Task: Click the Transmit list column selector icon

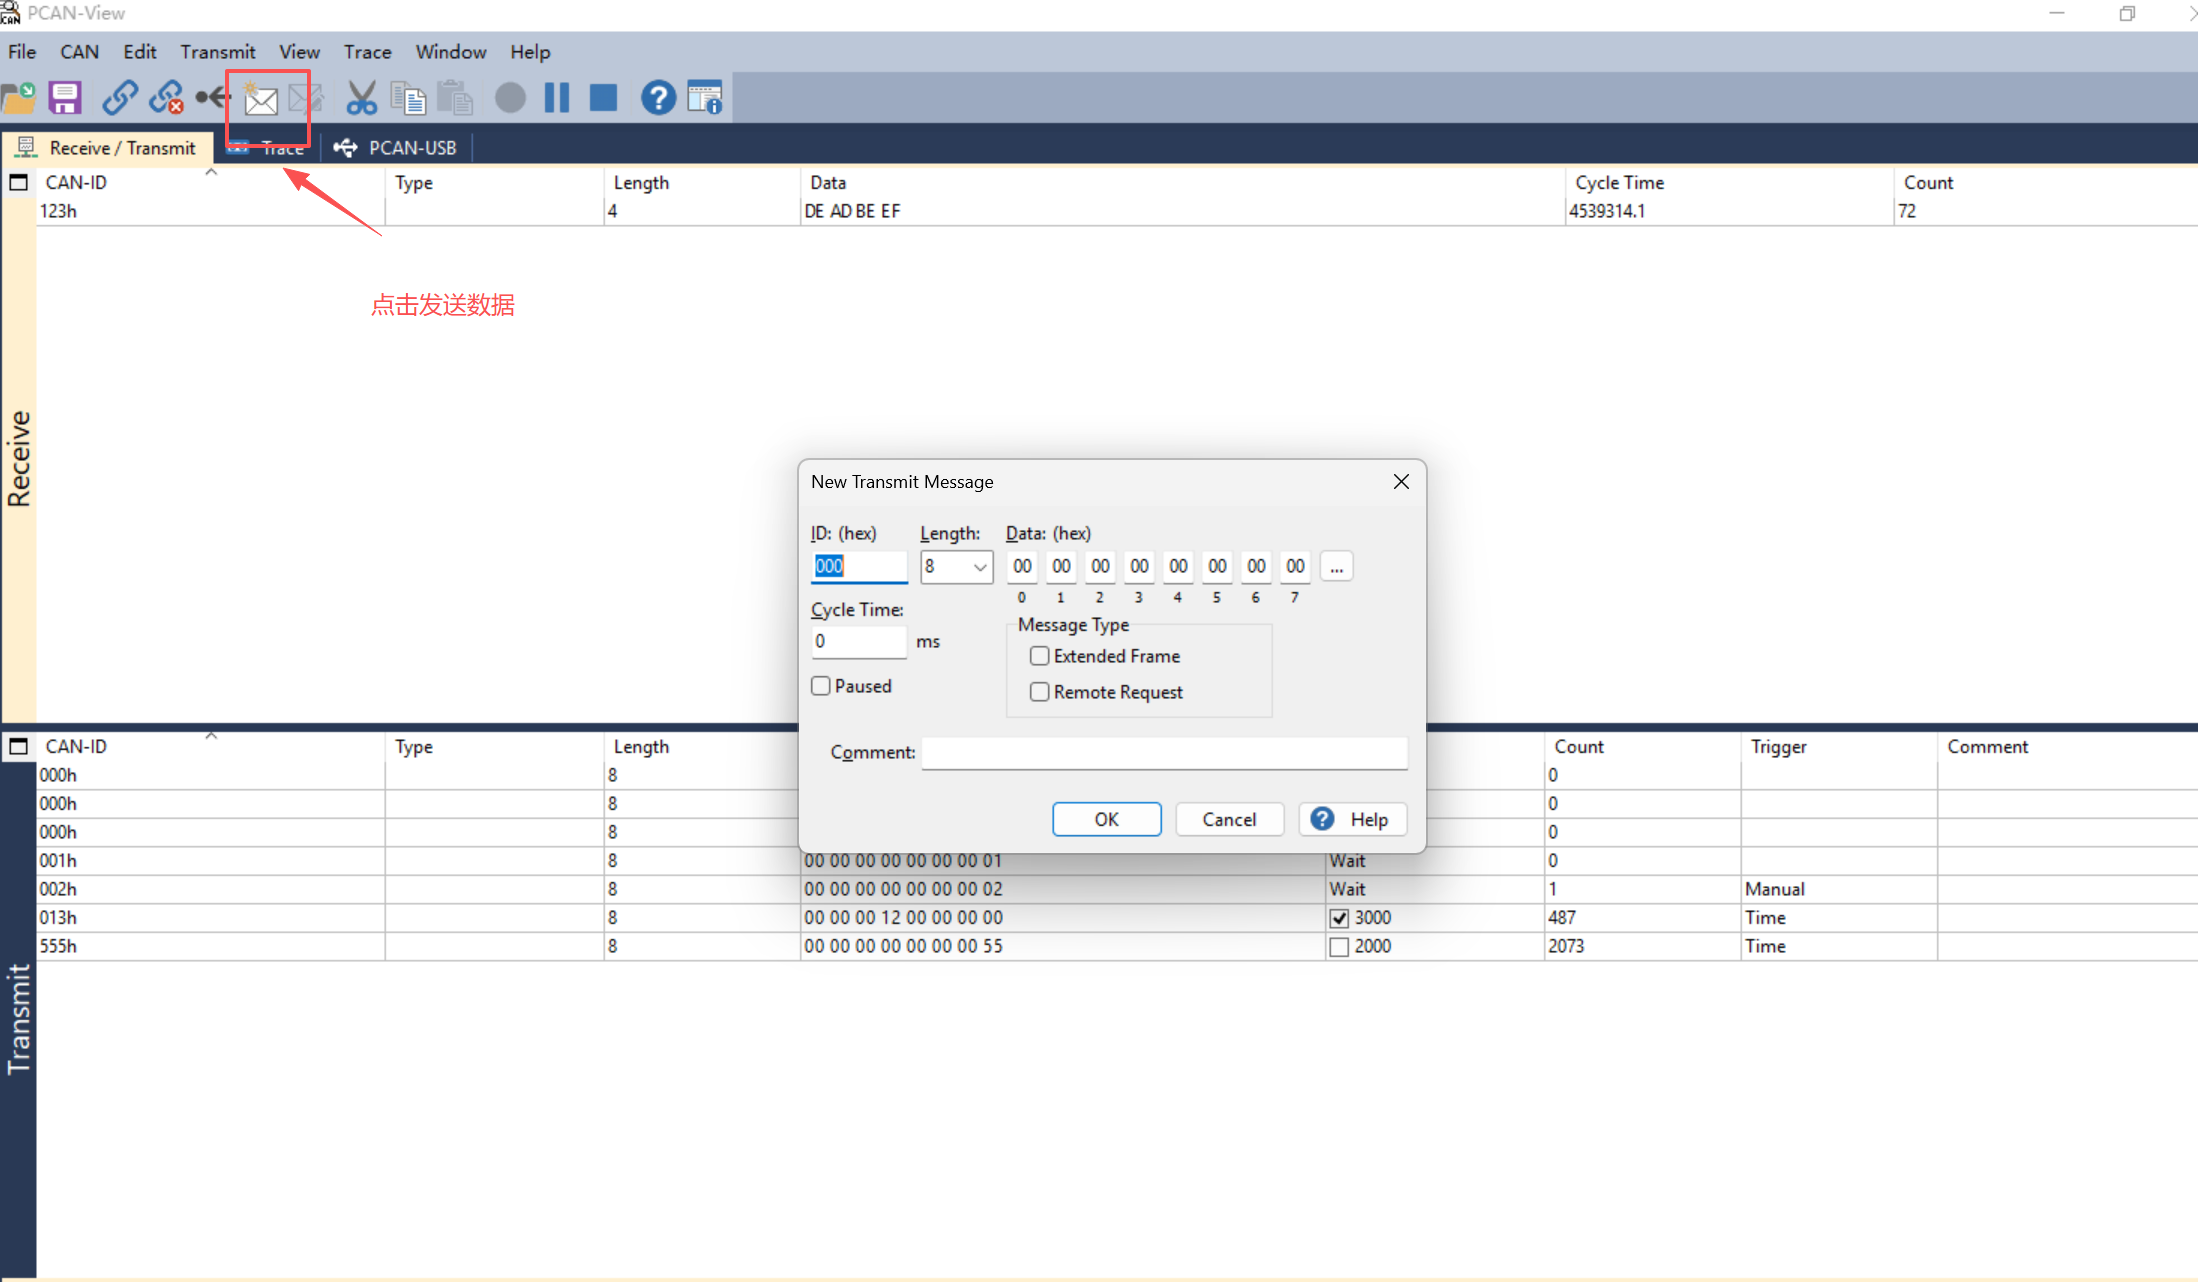Action: click(x=18, y=747)
